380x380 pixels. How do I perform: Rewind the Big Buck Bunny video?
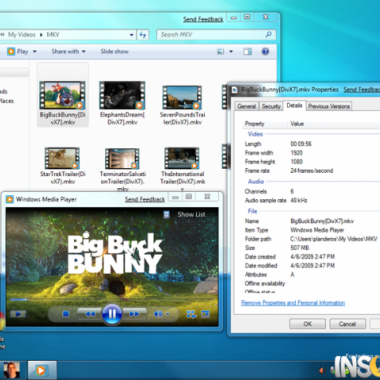[90, 314]
